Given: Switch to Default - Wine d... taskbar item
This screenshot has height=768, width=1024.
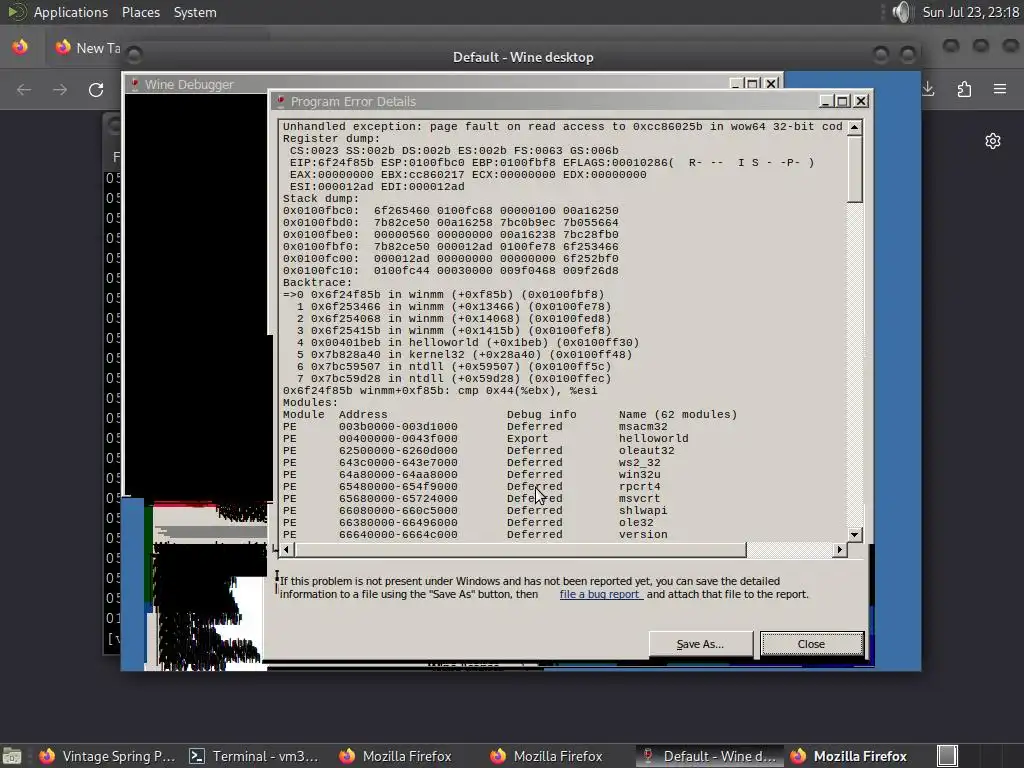Looking at the screenshot, I should (x=709, y=756).
